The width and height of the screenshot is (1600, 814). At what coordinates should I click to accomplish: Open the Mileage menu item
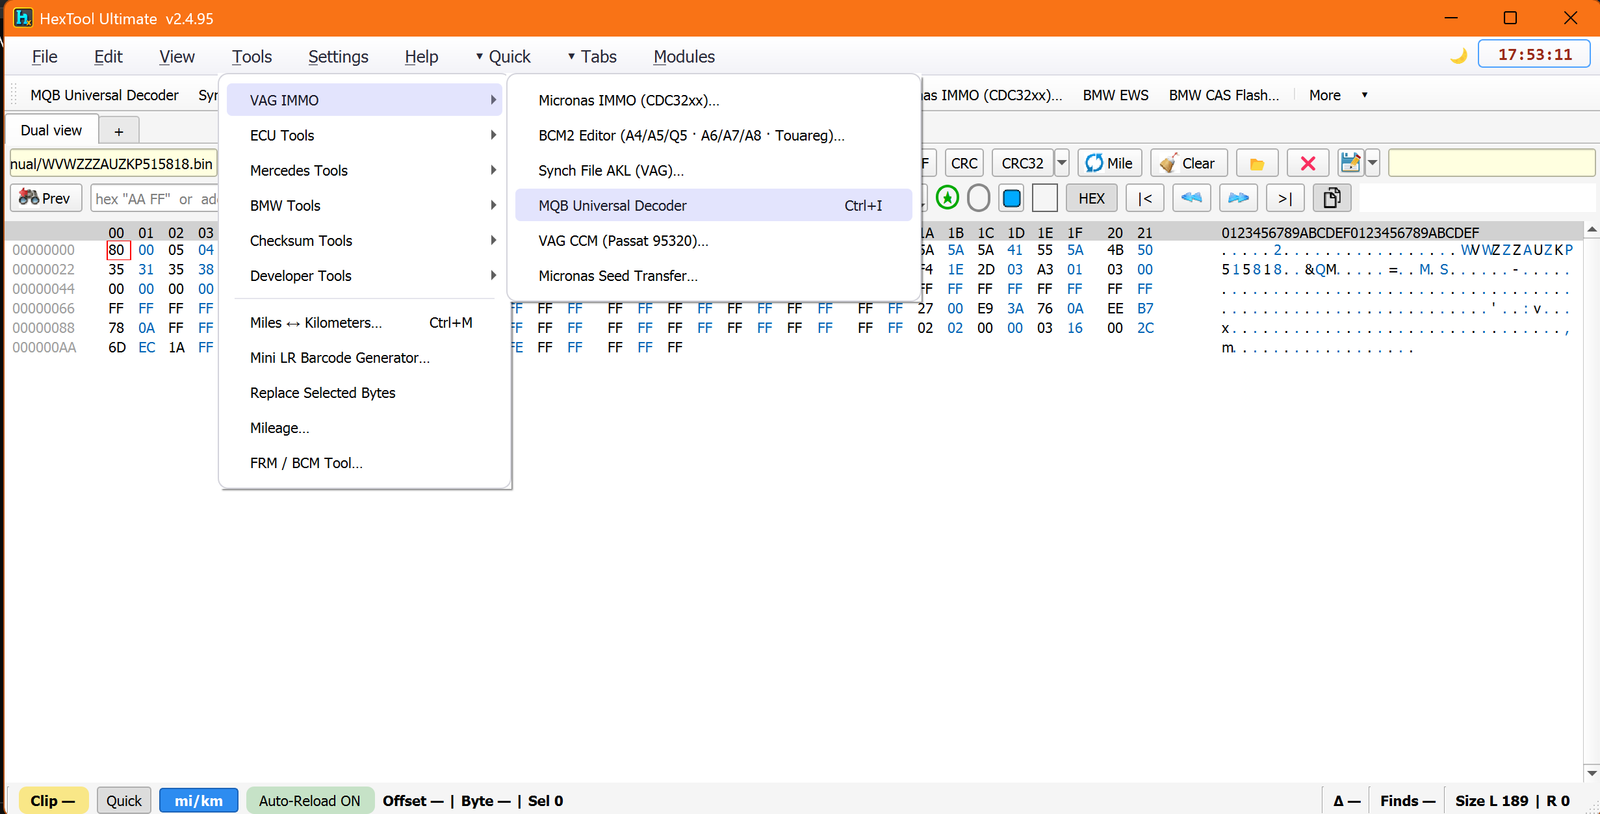pos(364,427)
